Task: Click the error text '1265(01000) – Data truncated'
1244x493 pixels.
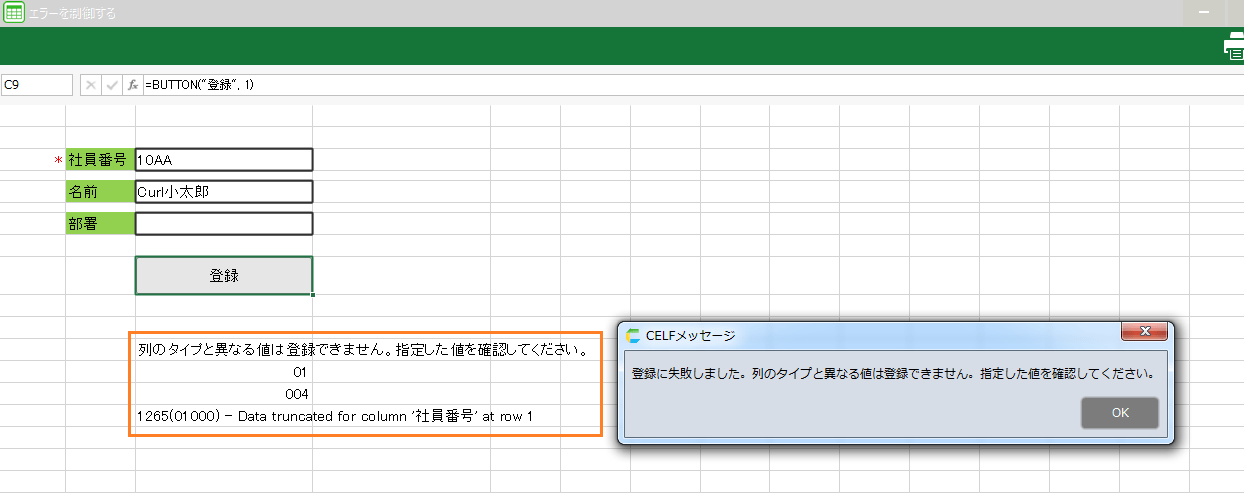Action: [335, 416]
